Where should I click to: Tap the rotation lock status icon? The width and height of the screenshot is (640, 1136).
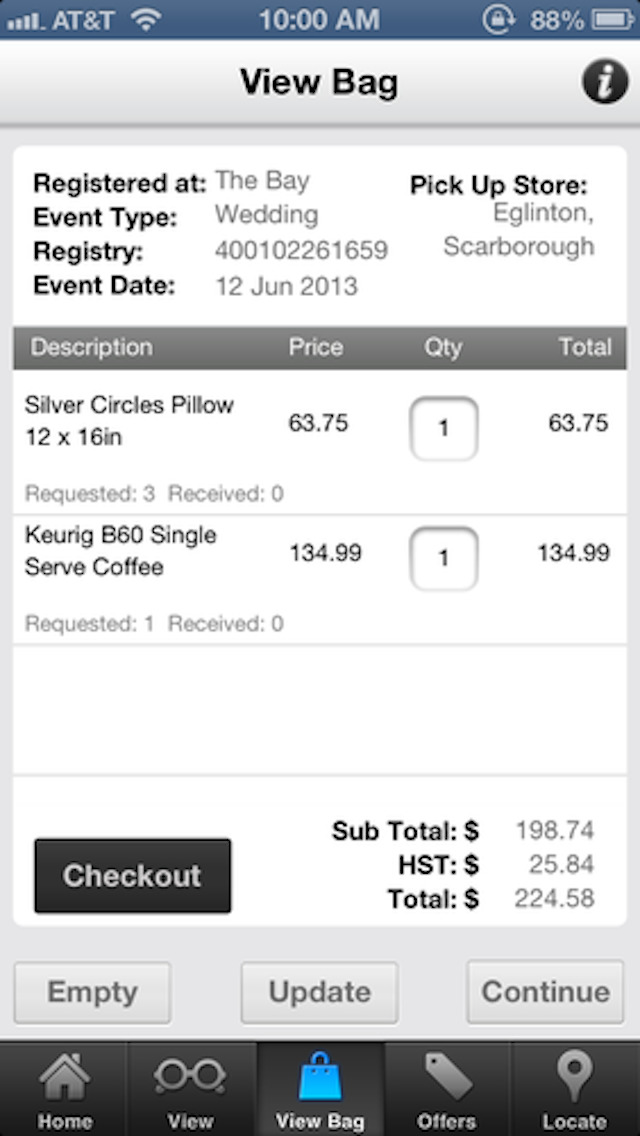[x=497, y=19]
